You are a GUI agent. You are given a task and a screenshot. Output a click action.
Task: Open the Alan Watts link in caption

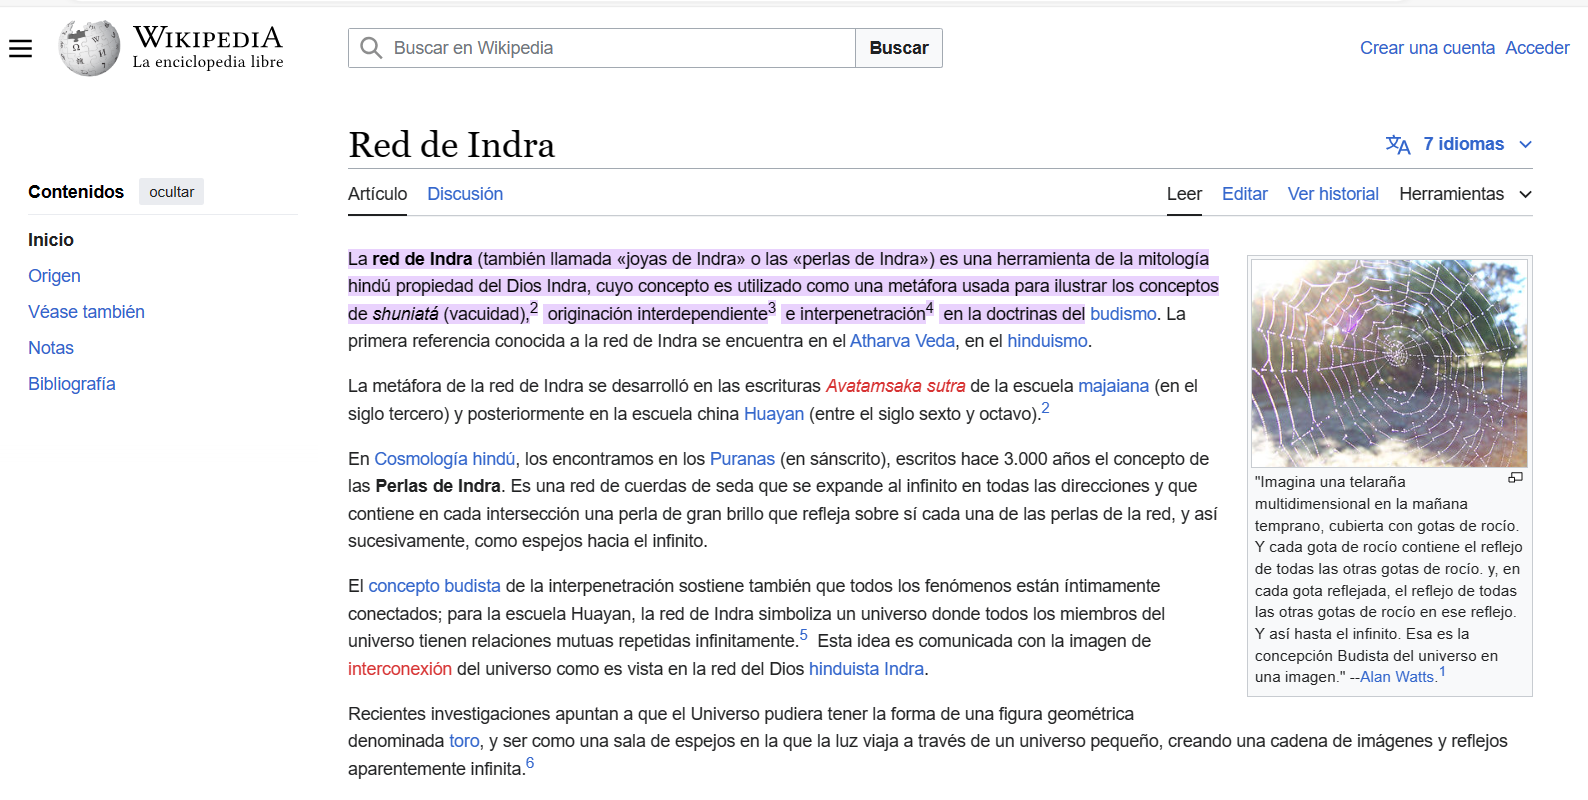click(x=1397, y=677)
